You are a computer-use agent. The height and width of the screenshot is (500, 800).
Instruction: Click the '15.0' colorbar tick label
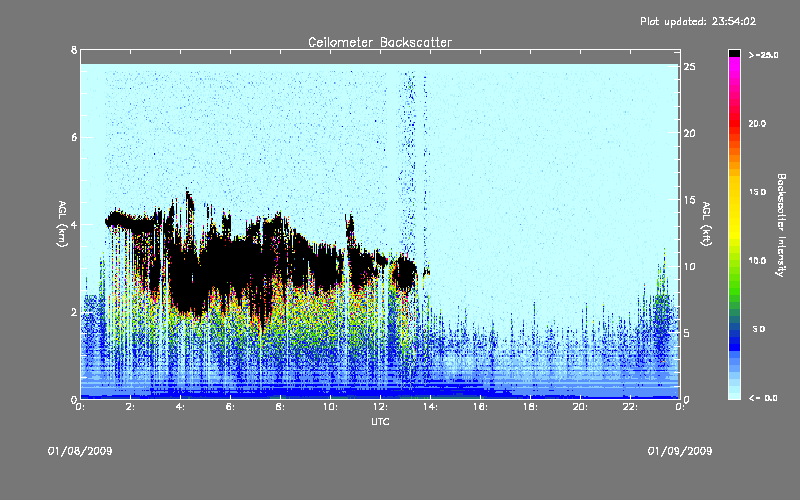tap(757, 192)
